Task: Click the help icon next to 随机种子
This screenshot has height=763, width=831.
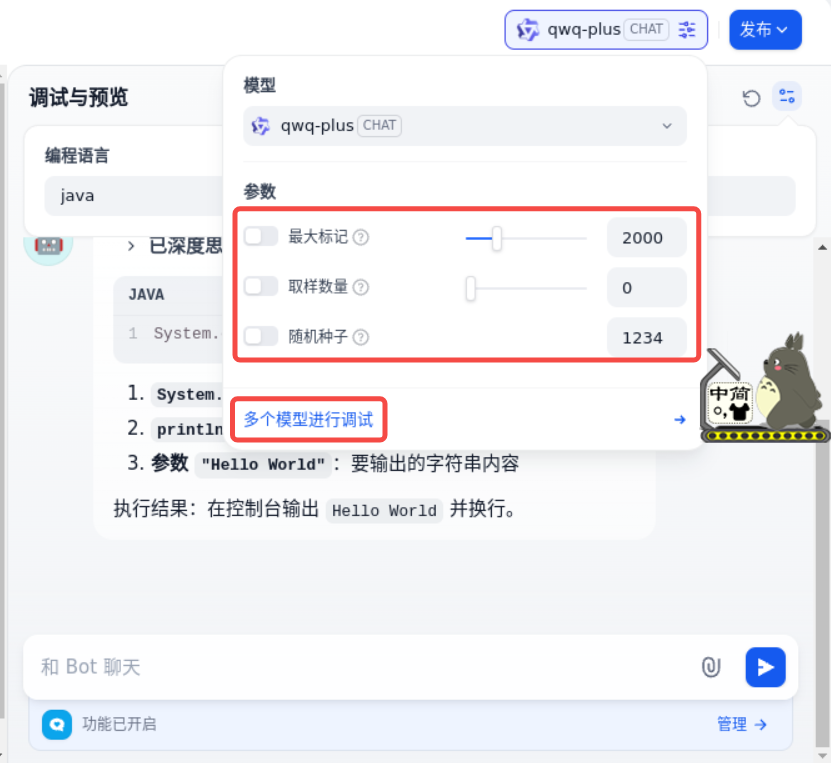Action: 360,337
